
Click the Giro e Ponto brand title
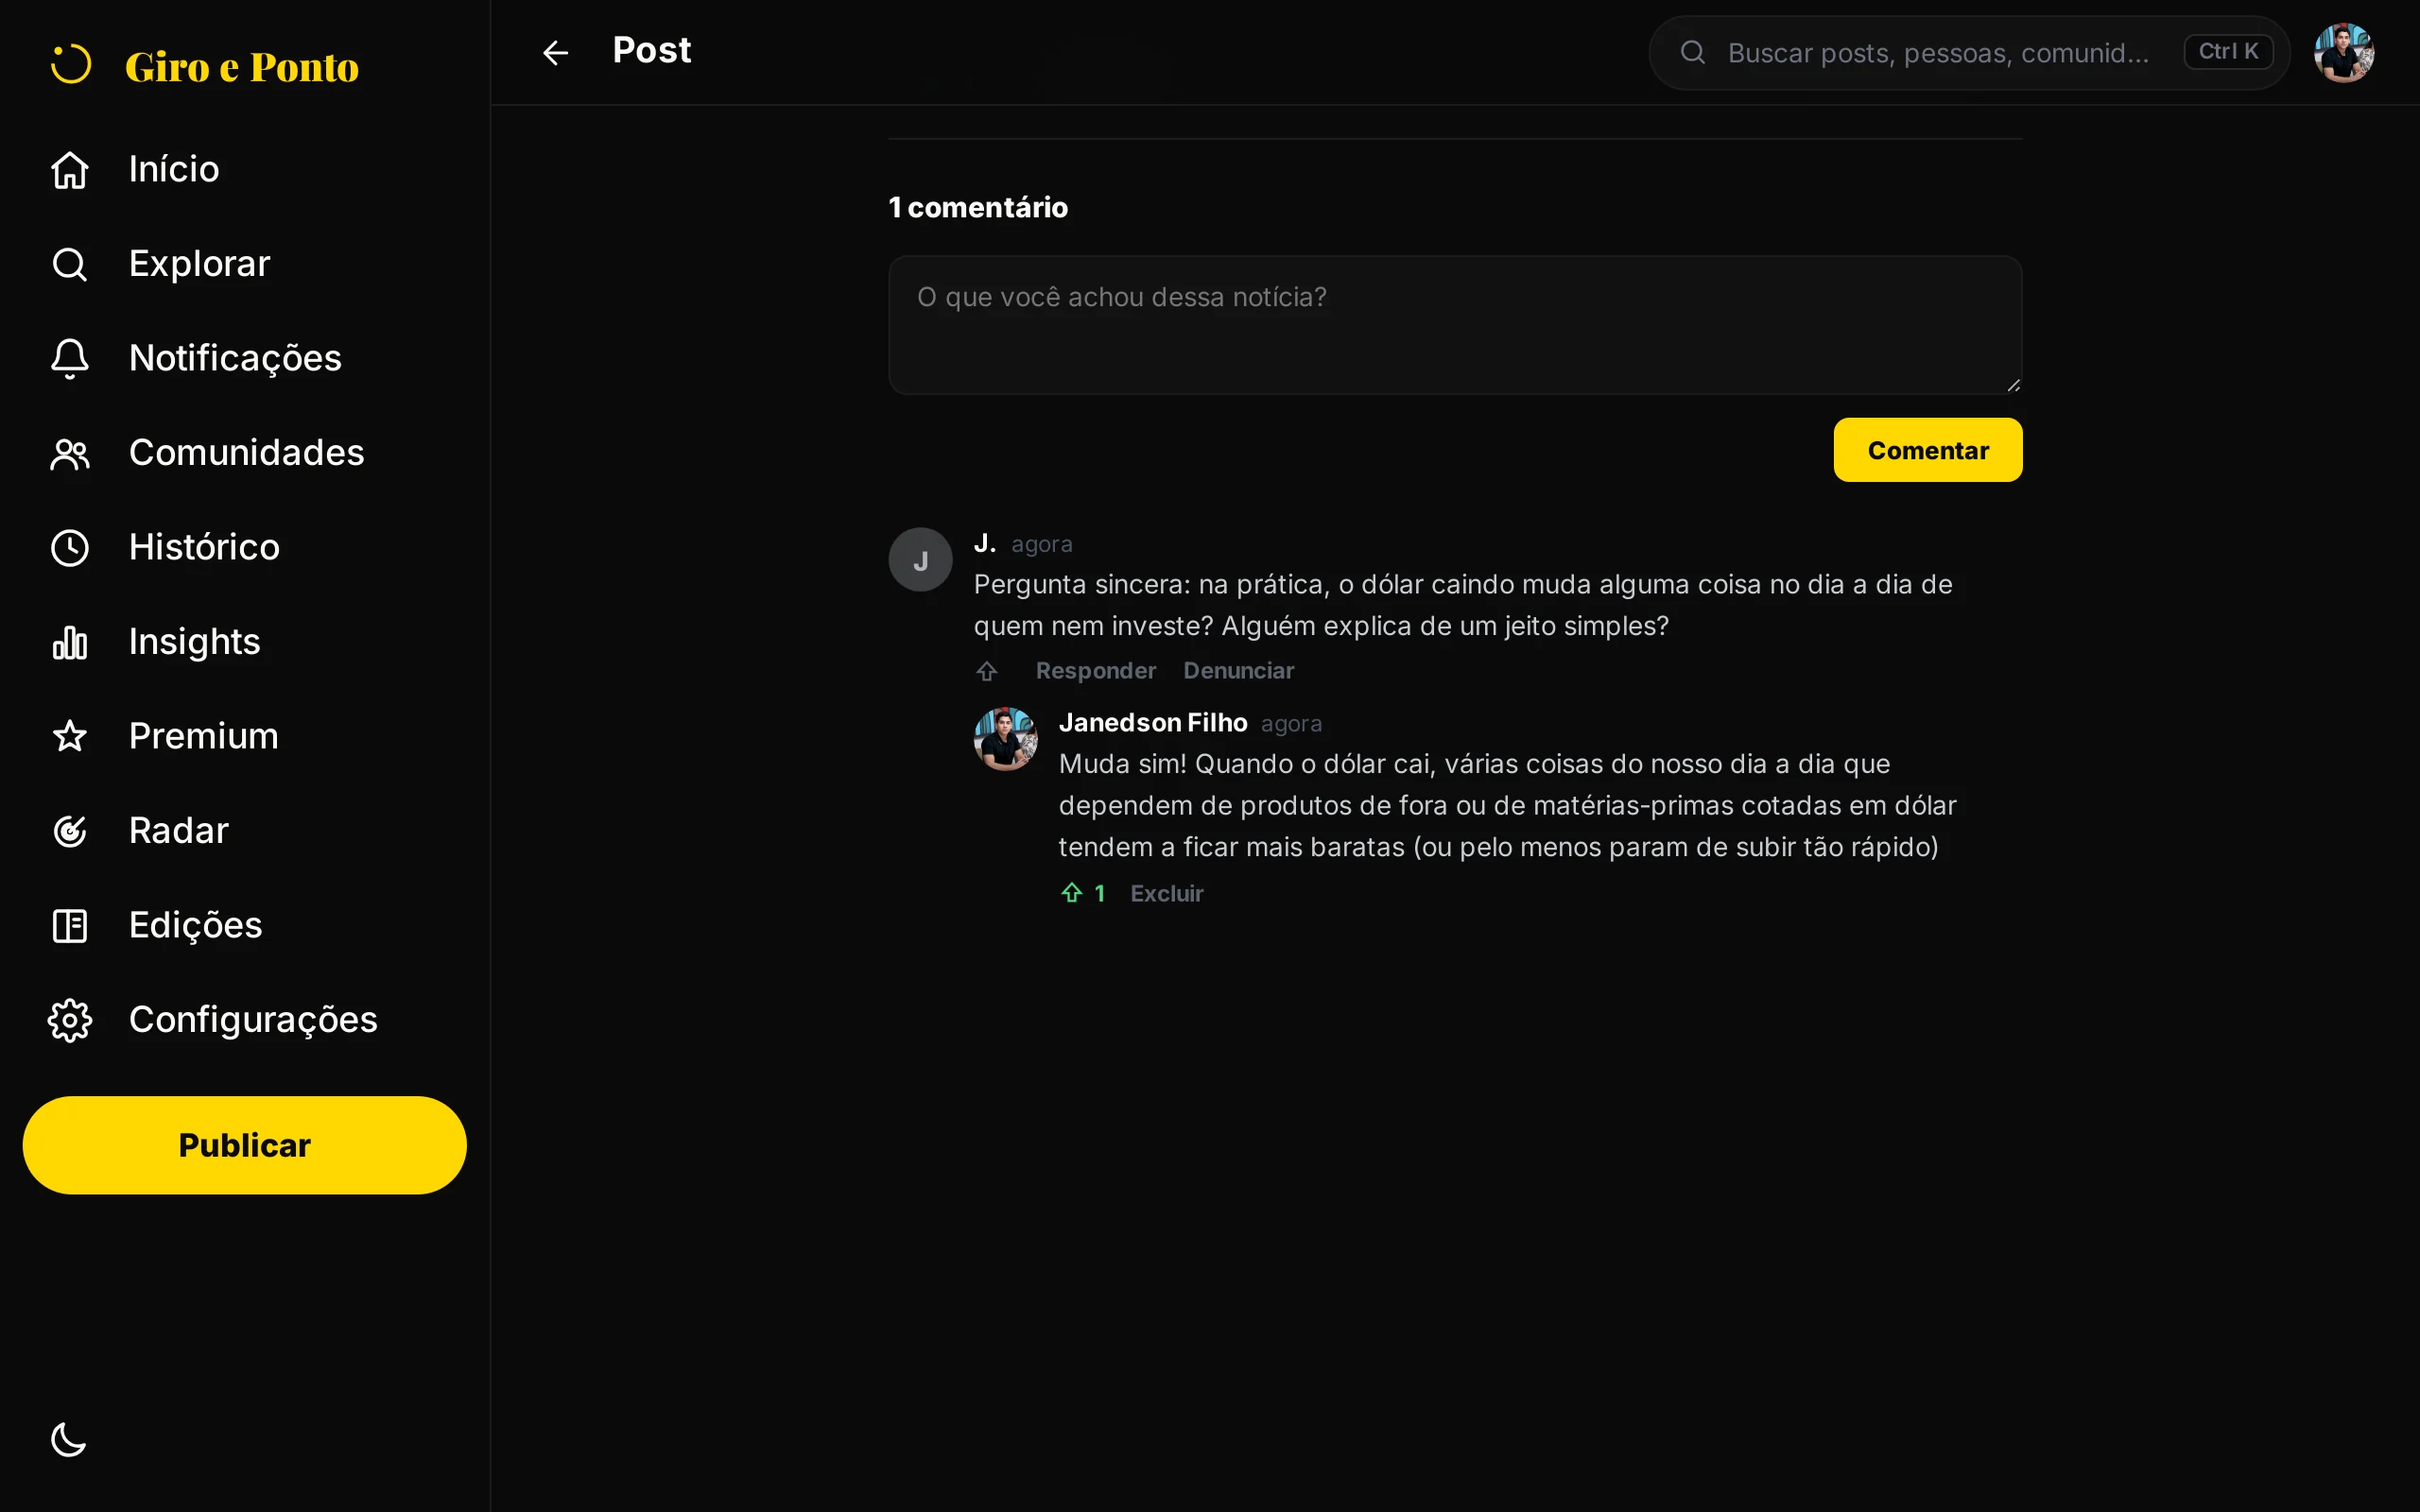[241, 67]
